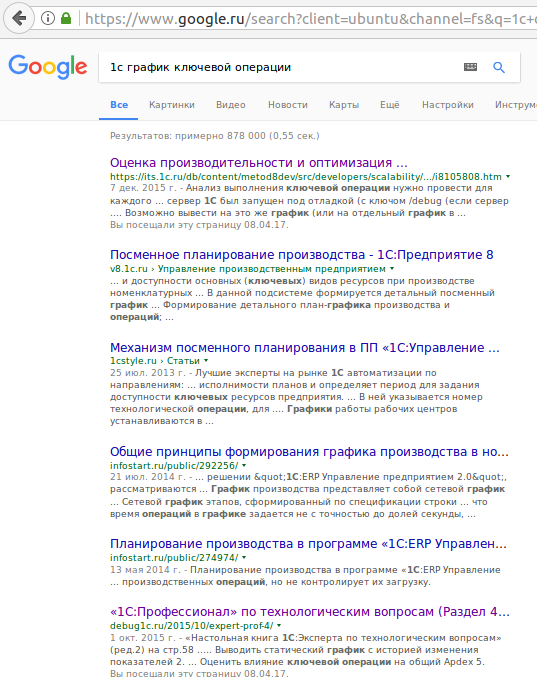Open result Общие принципы формирования графика производства
This screenshot has width=537, height=677.
click(x=309, y=452)
